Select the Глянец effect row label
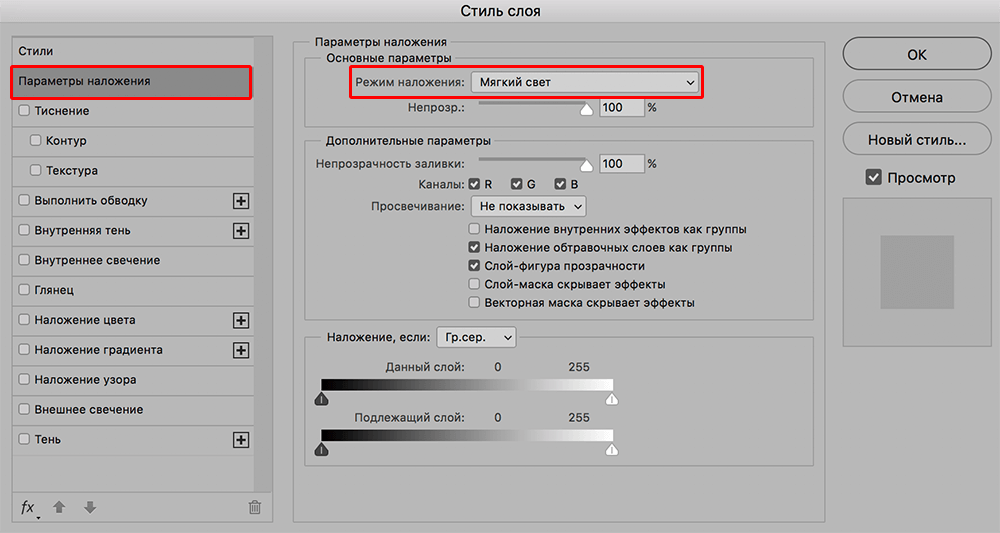 tap(54, 290)
